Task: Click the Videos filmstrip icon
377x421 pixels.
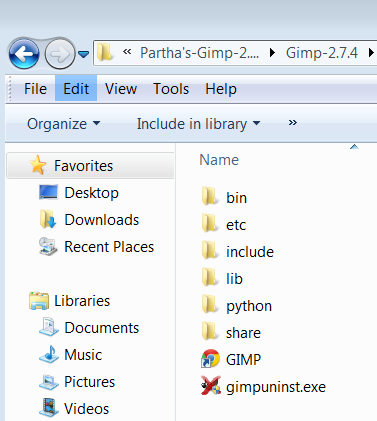Action: 49,408
